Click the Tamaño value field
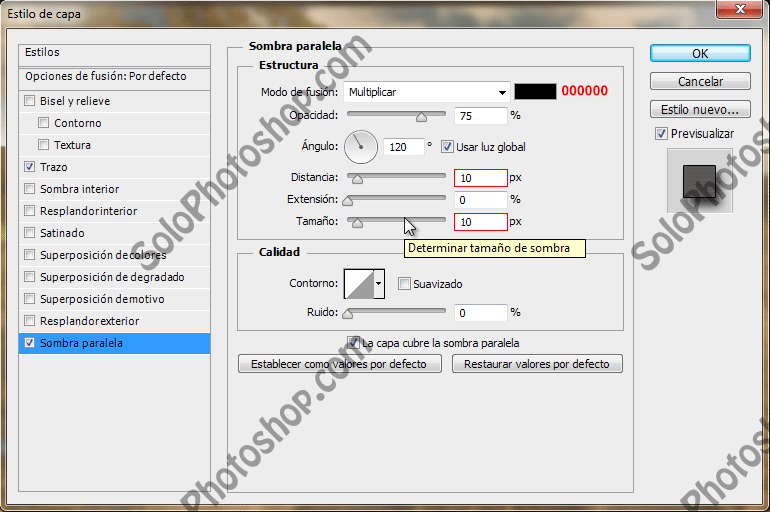This screenshot has width=770, height=512. click(481, 222)
